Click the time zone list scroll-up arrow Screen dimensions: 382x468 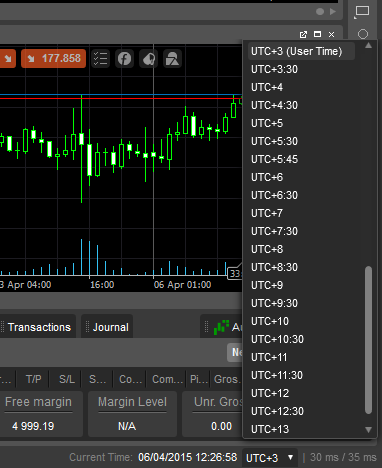(368, 46)
